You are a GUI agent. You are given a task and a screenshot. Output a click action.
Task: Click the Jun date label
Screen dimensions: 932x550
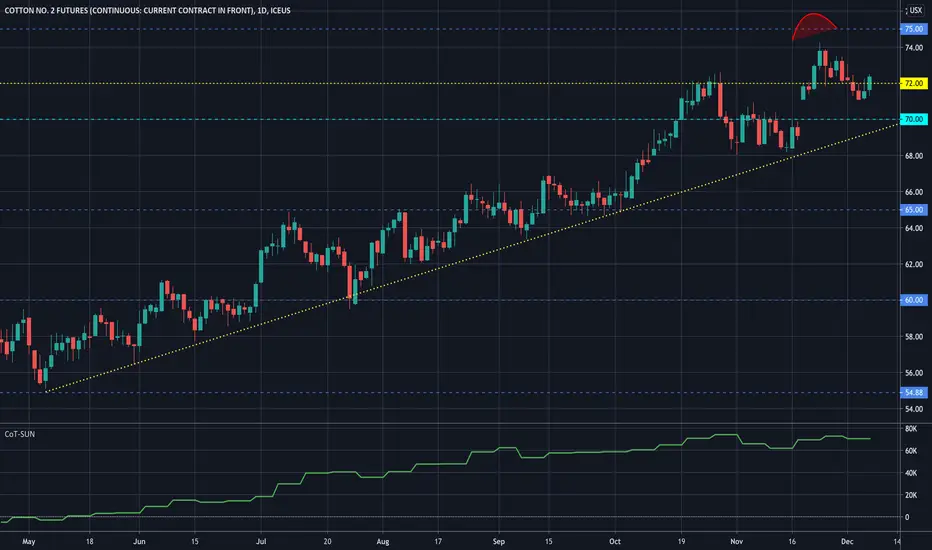(x=139, y=542)
